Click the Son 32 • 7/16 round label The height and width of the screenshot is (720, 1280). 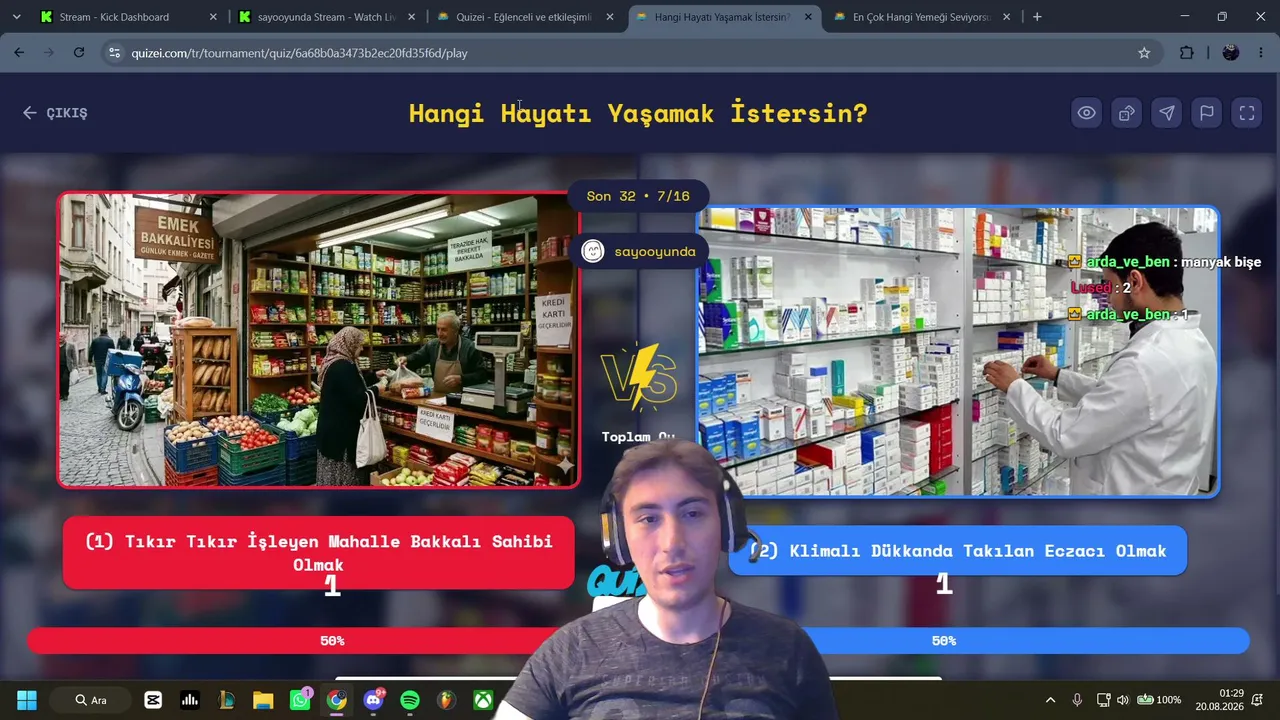(x=638, y=196)
